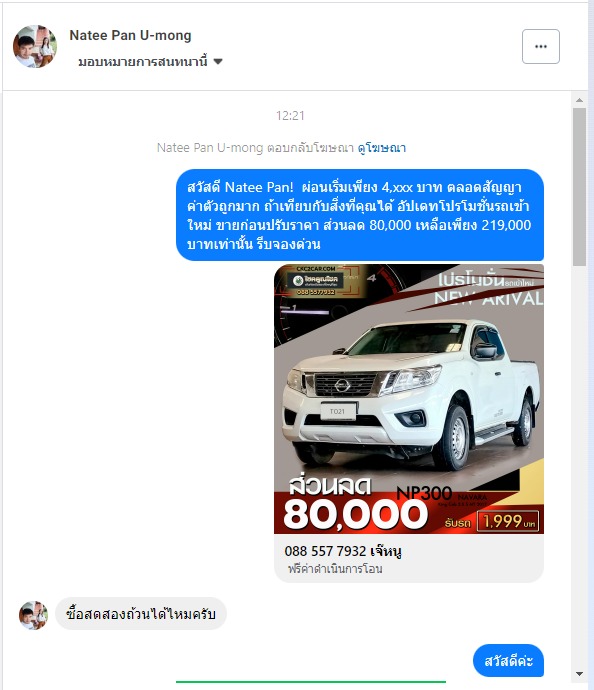Click the caret arrow beside มอบหมายการสนทนานี้
This screenshot has width=594, height=690.
pyautogui.click(x=218, y=61)
